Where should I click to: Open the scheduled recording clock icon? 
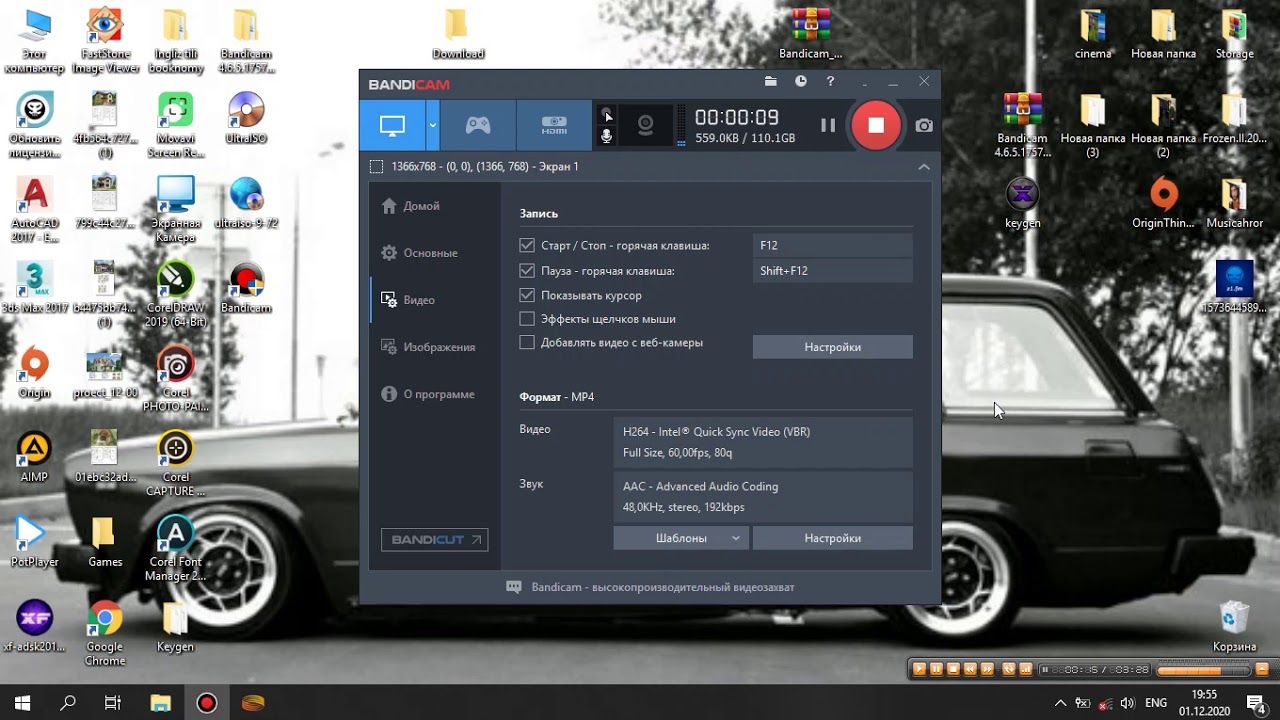(801, 82)
